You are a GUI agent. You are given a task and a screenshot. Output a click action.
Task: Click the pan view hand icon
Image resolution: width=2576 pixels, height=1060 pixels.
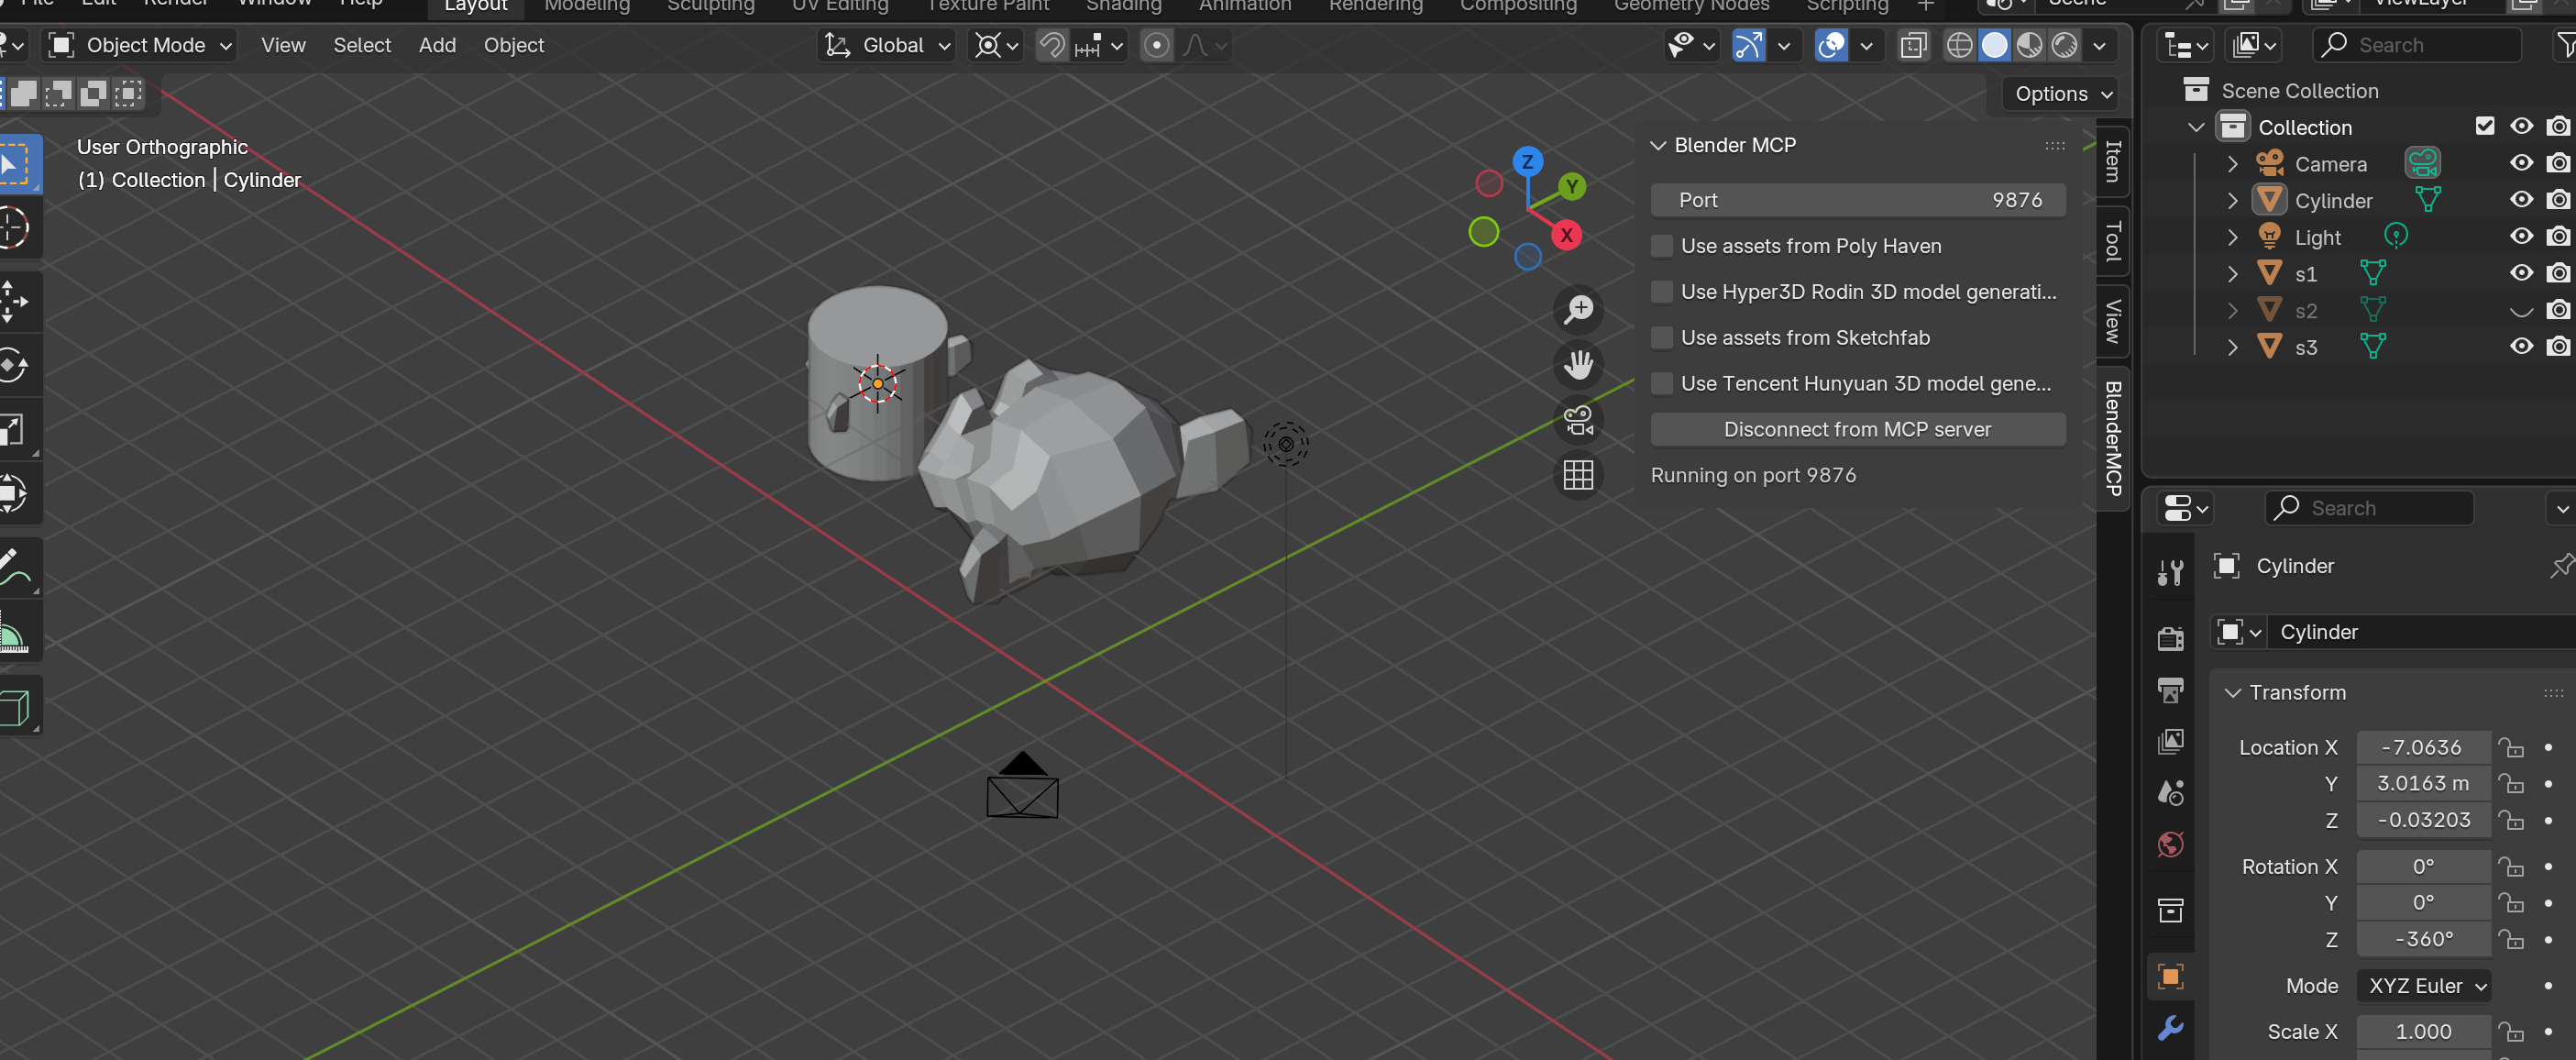(x=1578, y=365)
